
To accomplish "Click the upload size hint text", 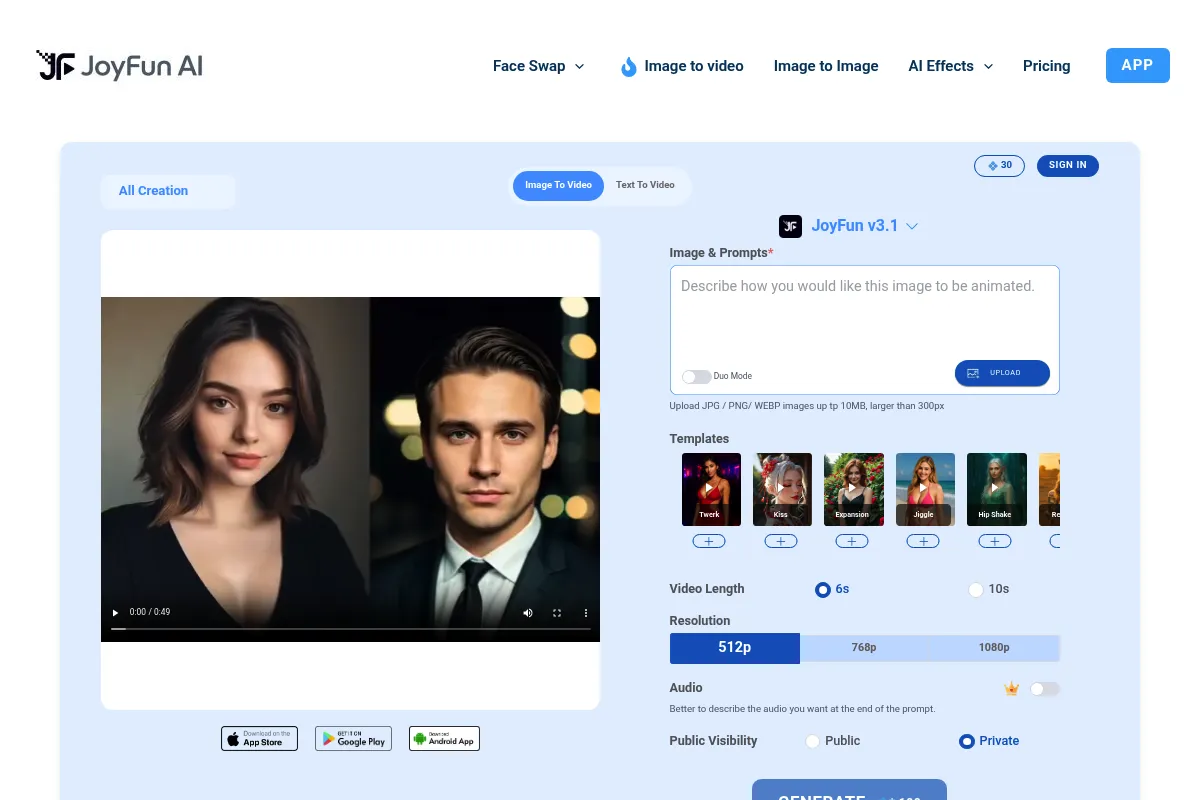I will point(807,406).
